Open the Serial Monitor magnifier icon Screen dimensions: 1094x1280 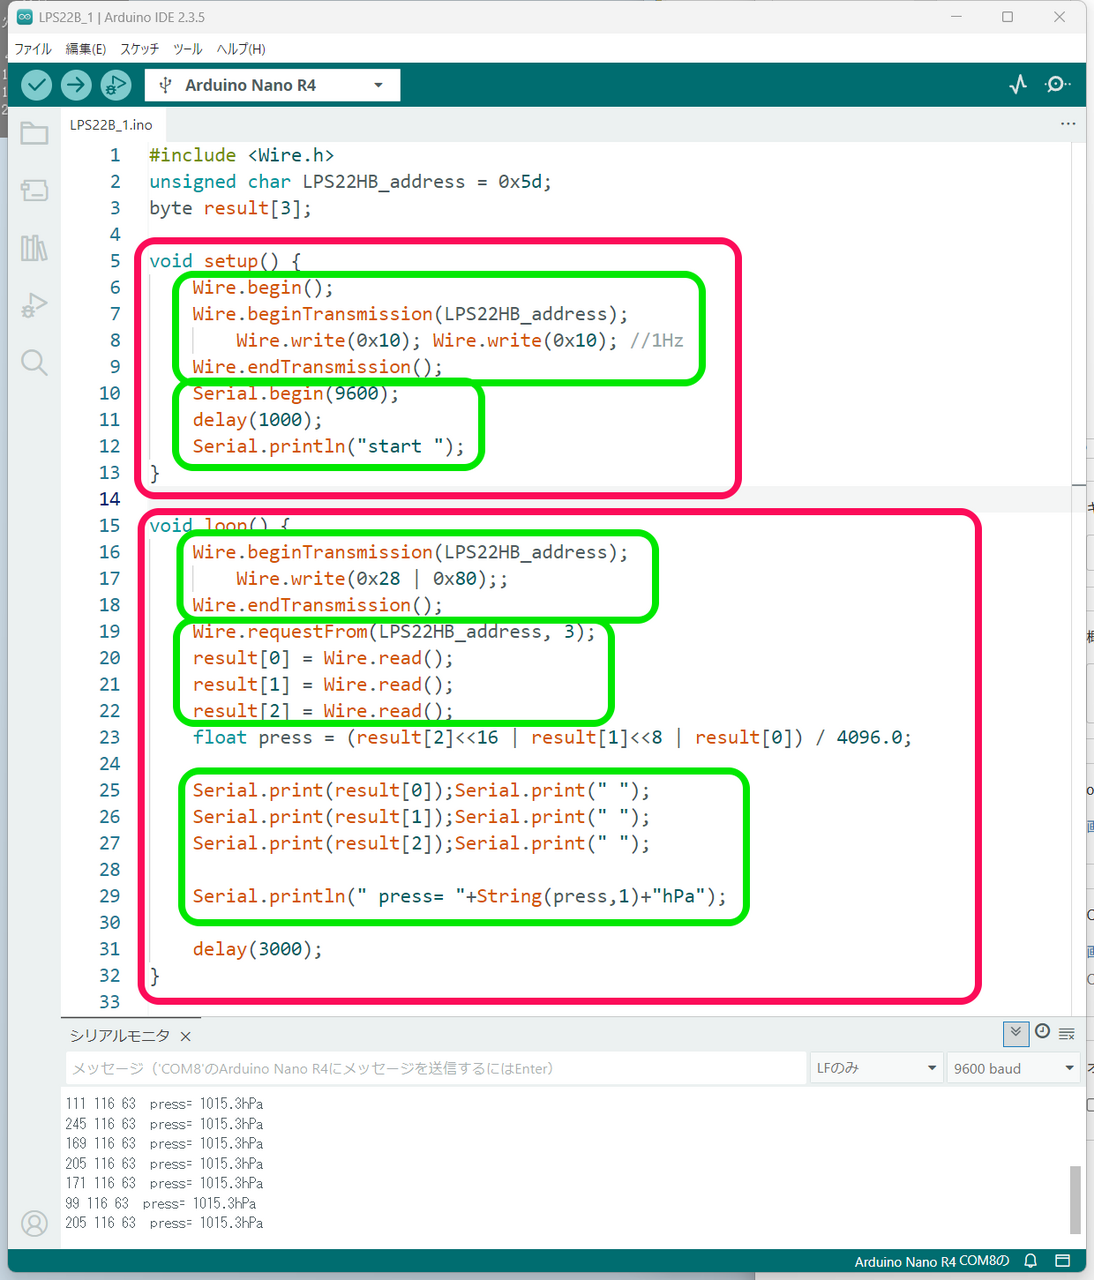[1057, 85]
